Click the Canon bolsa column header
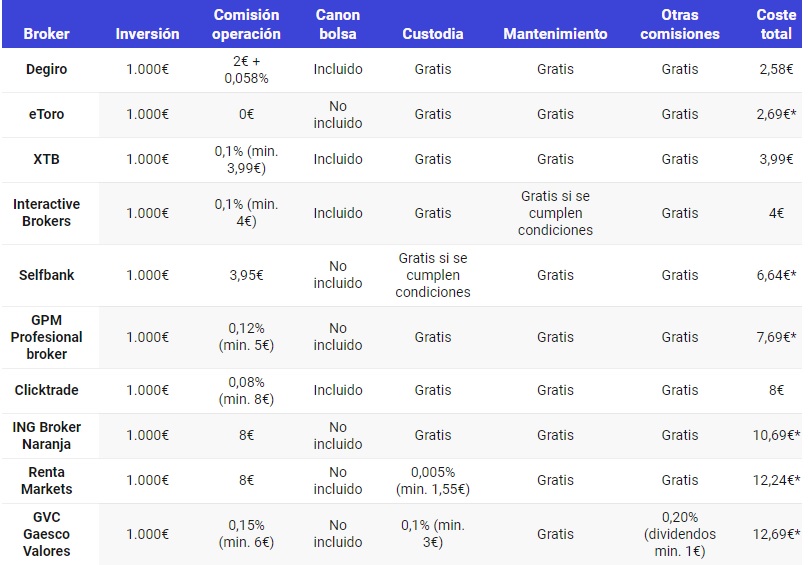Viewport: 808px width, 565px height. (x=338, y=24)
